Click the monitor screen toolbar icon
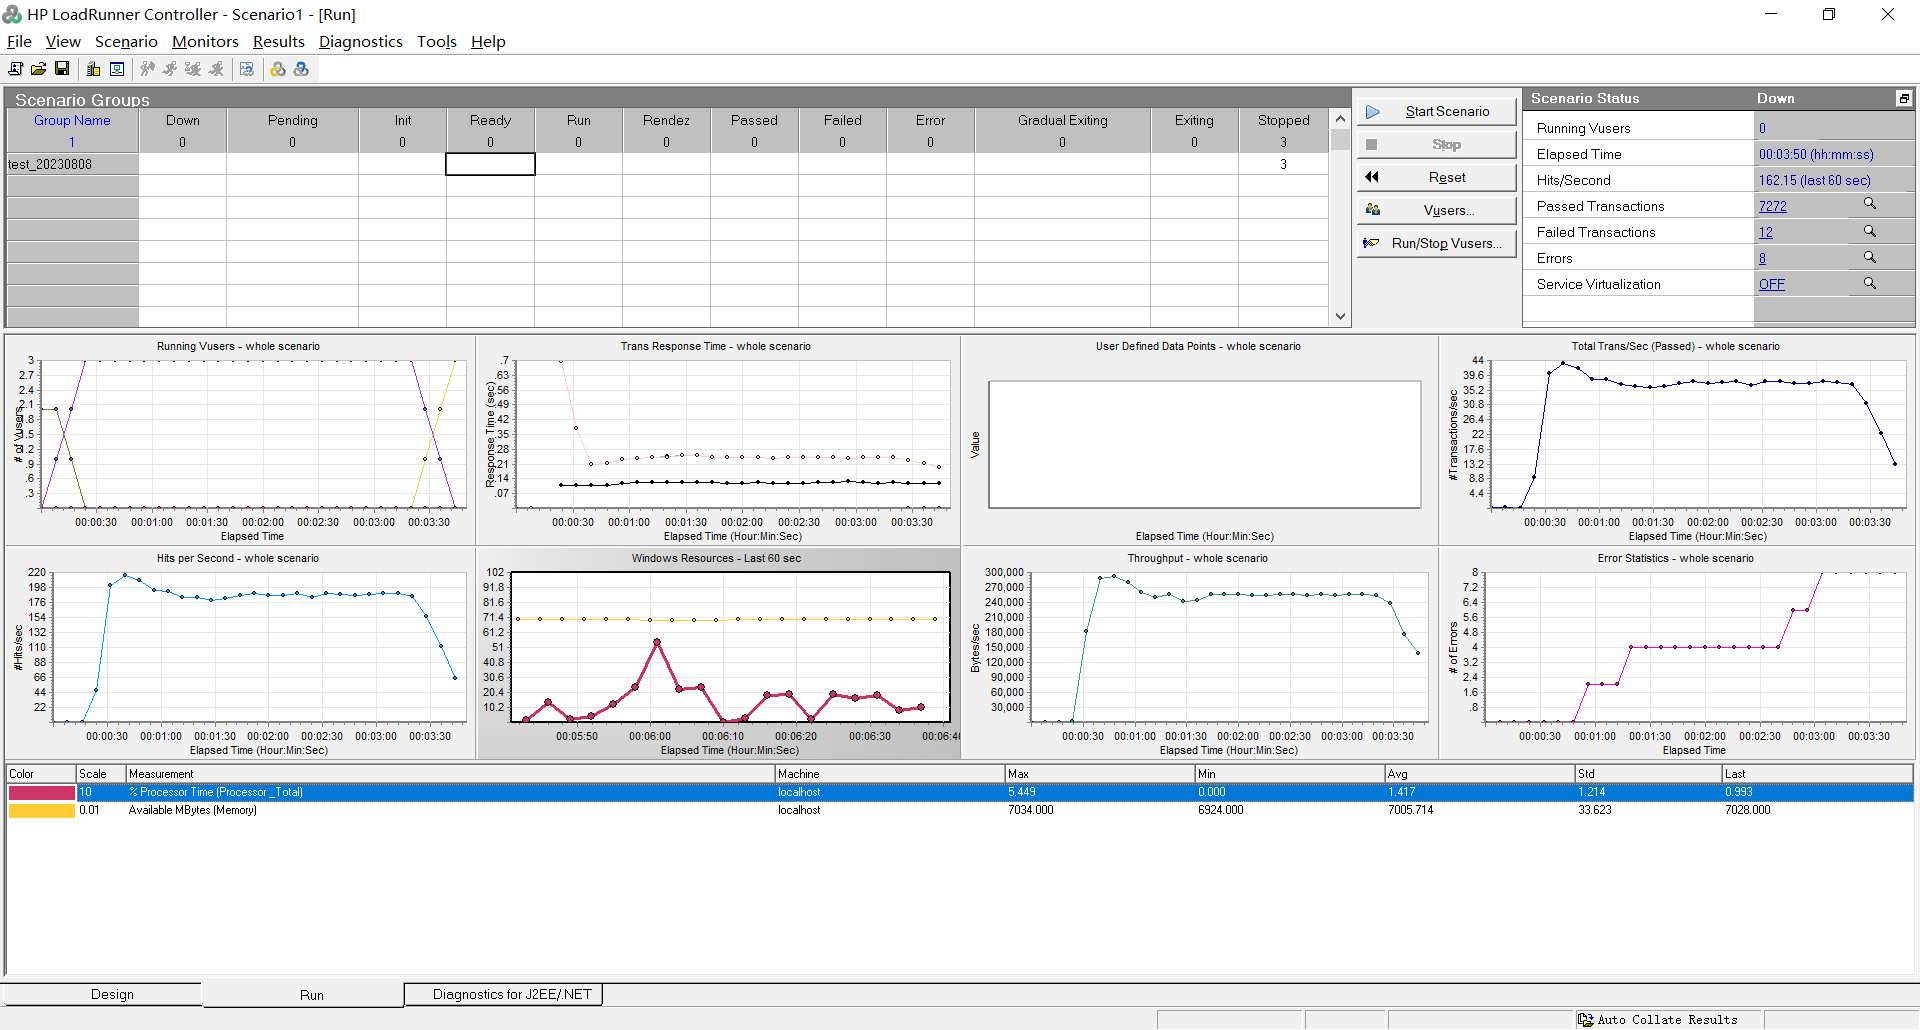This screenshot has width=1920, height=1030. click(x=117, y=69)
